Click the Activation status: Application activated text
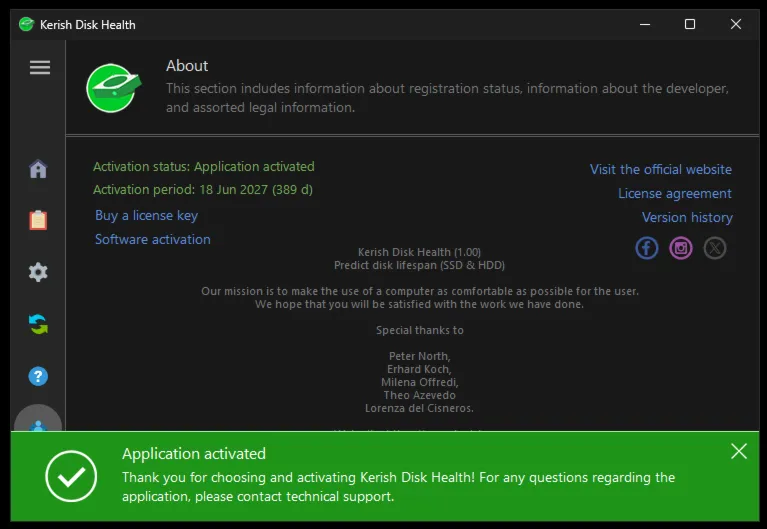This screenshot has width=767, height=529. pyautogui.click(x=204, y=166)
